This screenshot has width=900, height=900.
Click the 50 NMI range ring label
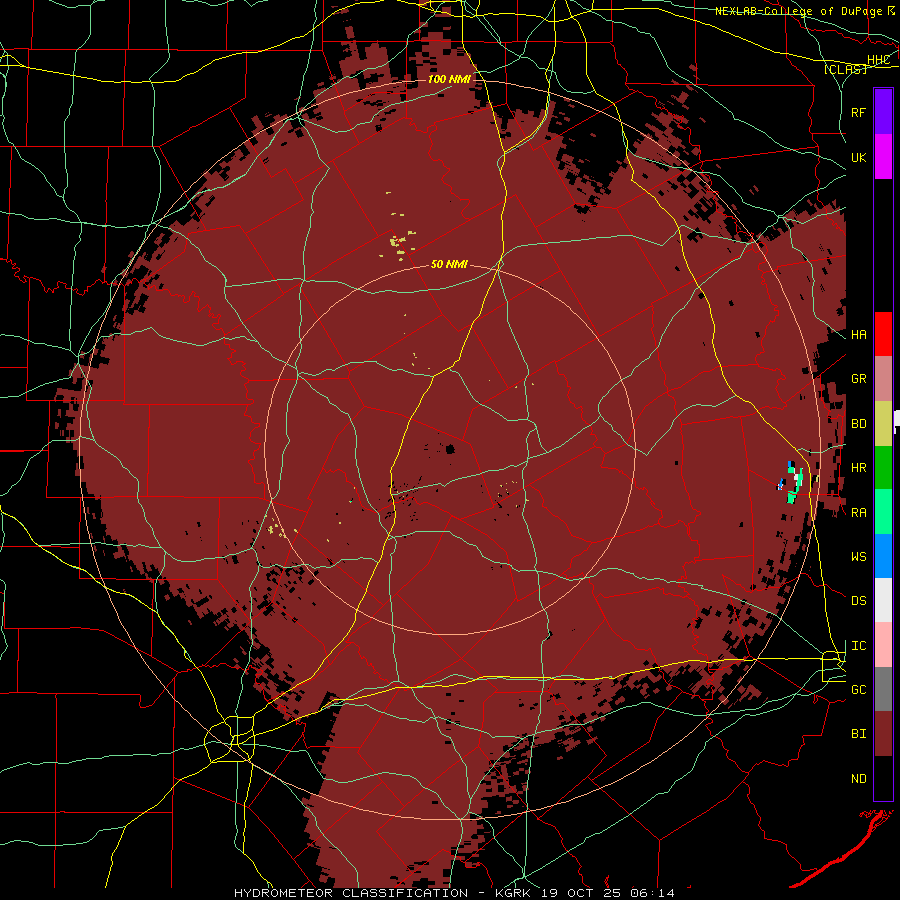(x=449, y=264)
